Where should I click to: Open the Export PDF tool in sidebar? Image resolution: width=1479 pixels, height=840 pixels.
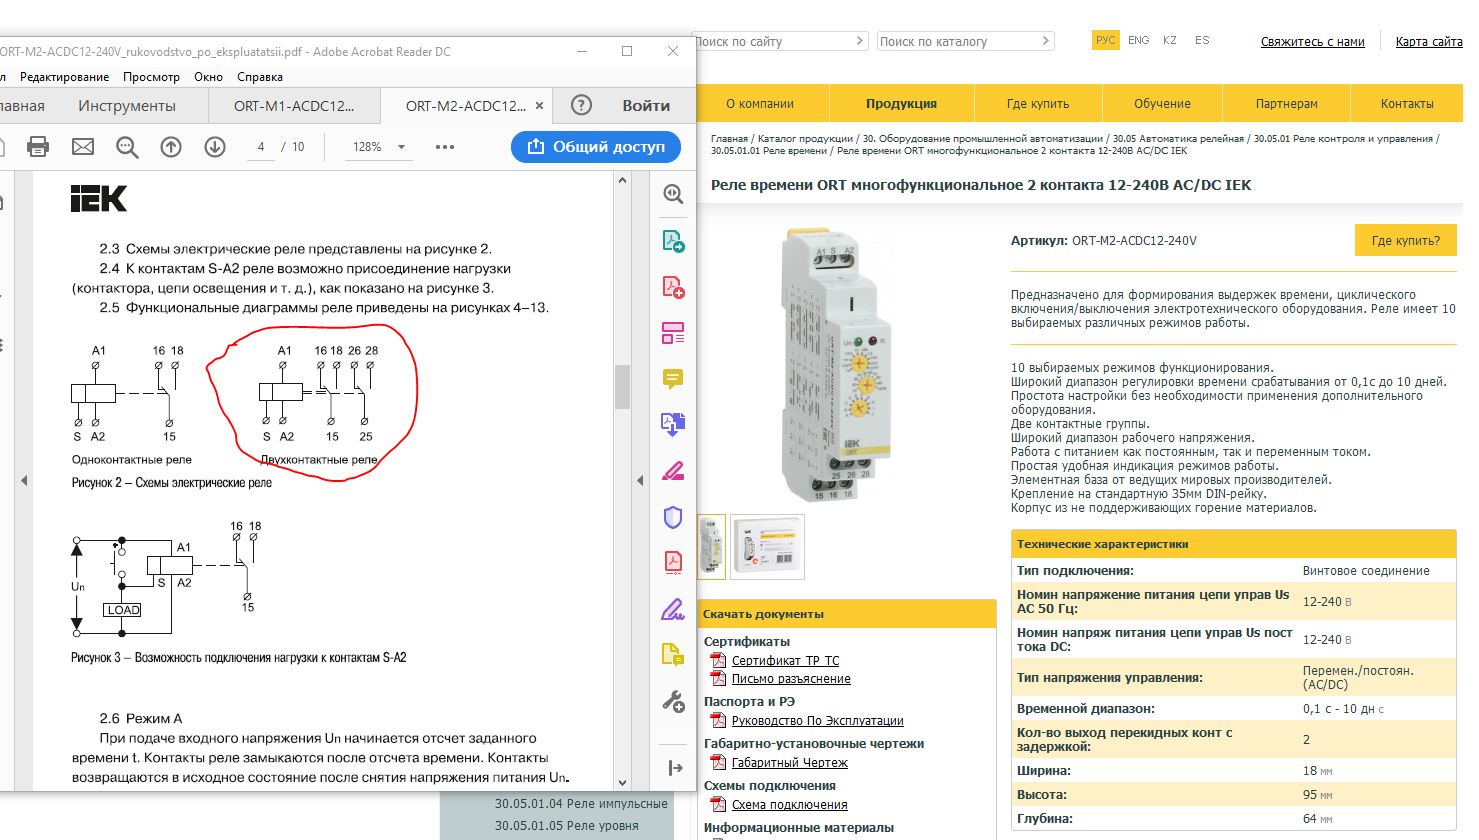tap(673, 241)
